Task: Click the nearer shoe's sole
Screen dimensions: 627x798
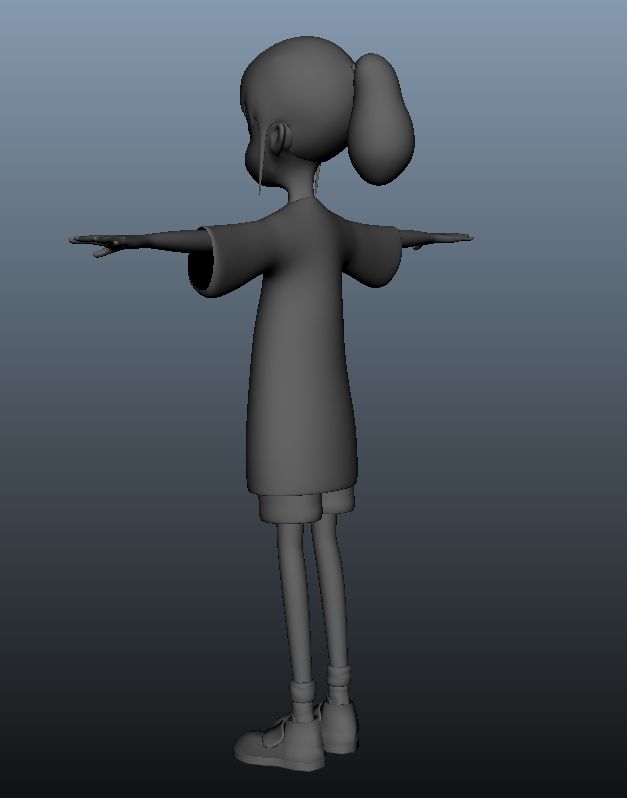Action: [275, 762]
